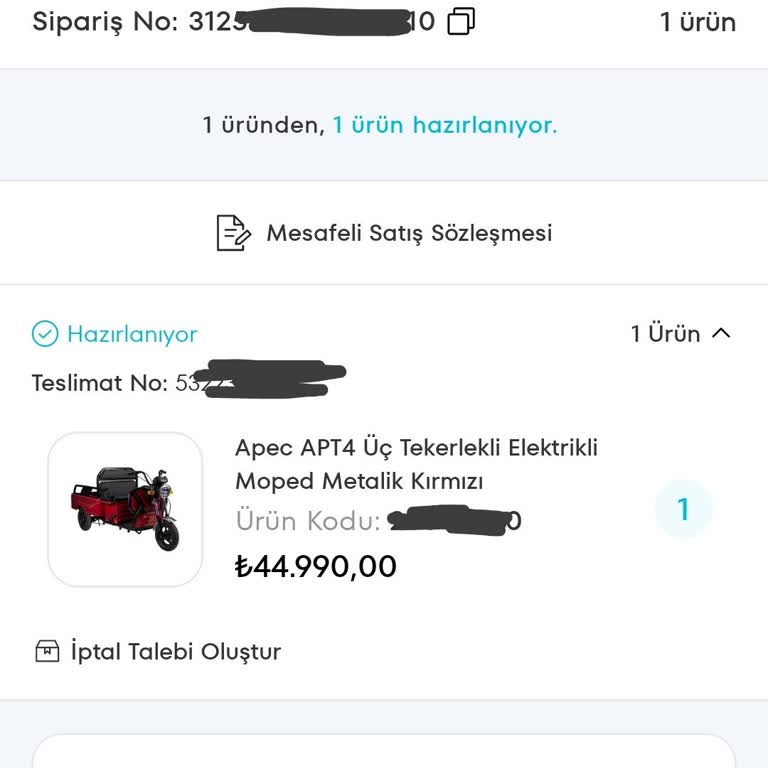Click the Sipariş No label
This screenshot has height=768, width=768.
click(106, 22)
